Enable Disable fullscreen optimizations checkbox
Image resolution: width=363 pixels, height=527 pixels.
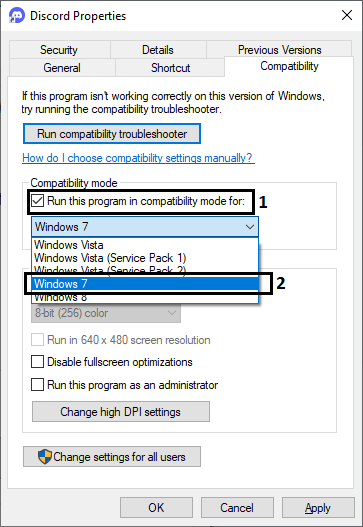pos(37,362)
